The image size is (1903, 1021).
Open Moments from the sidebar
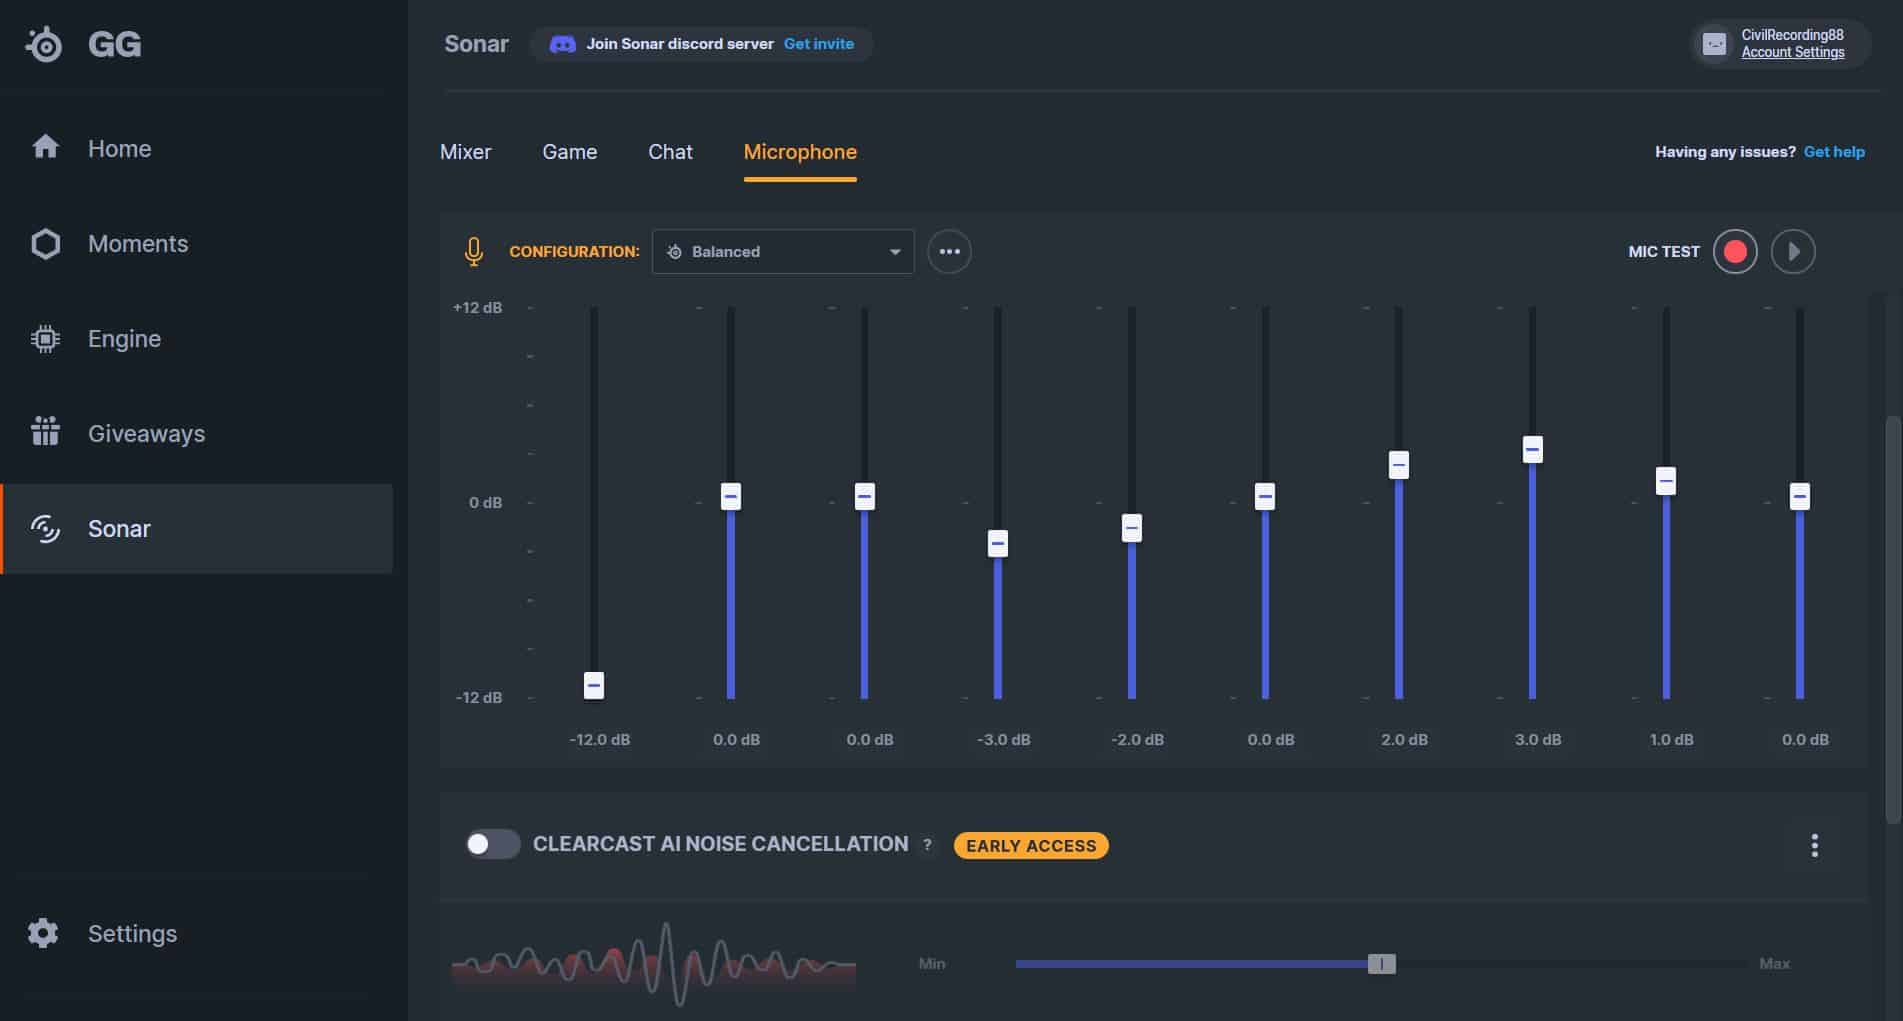(x=137, y=243)
